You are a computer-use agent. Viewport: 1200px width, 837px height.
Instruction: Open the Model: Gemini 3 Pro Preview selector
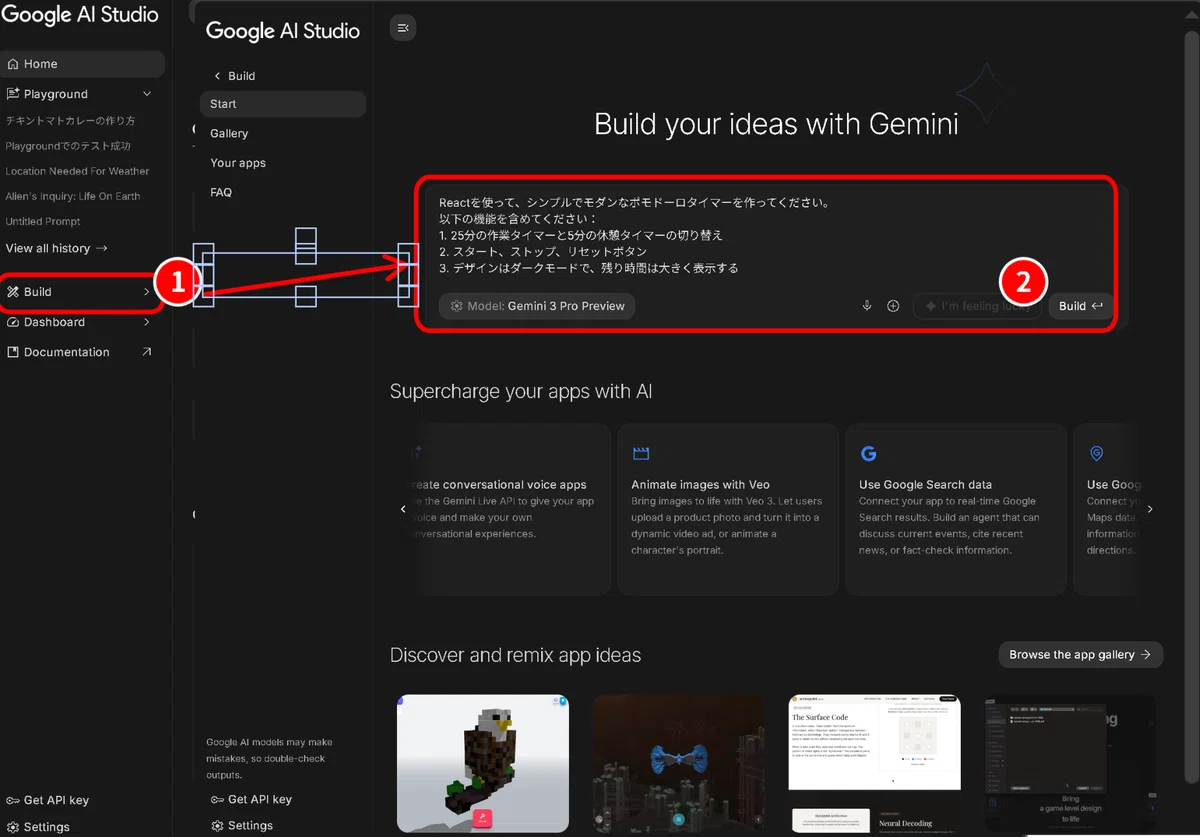(x=537, y=306)
